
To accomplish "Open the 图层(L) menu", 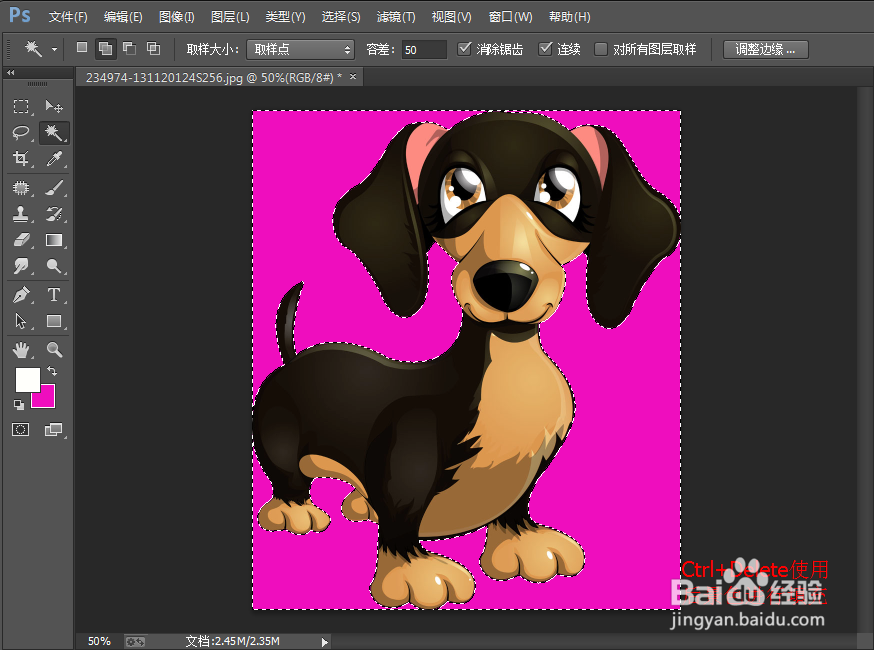I will (230, 17).
